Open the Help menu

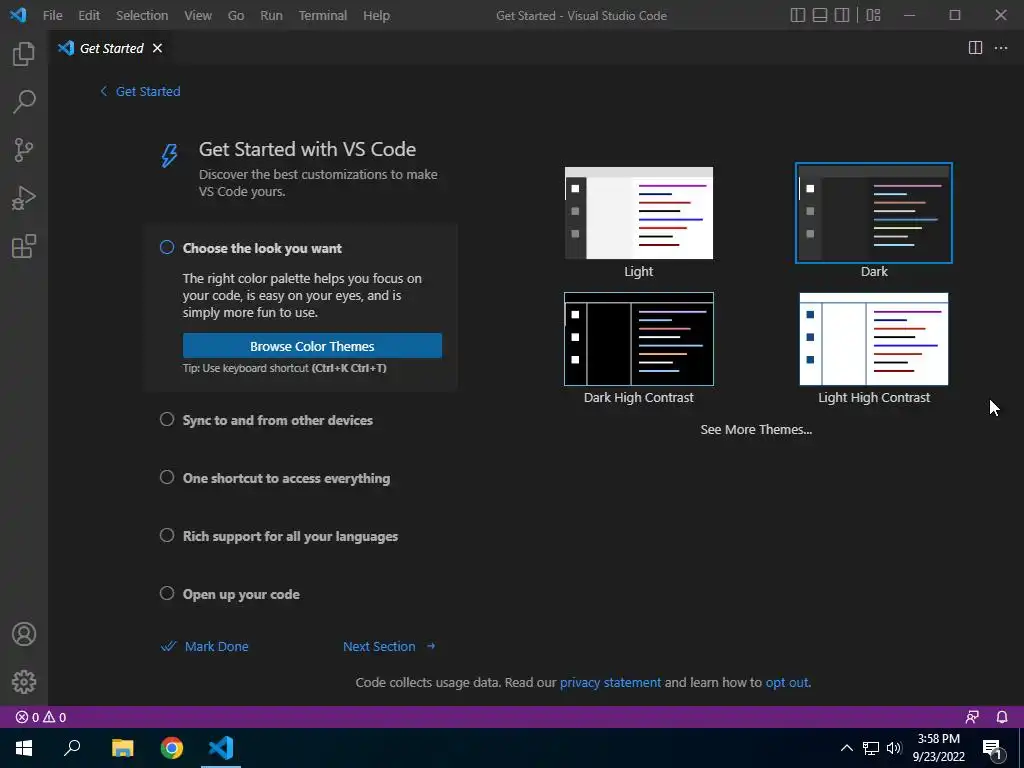pyautogui.click(x=376, y=15)
